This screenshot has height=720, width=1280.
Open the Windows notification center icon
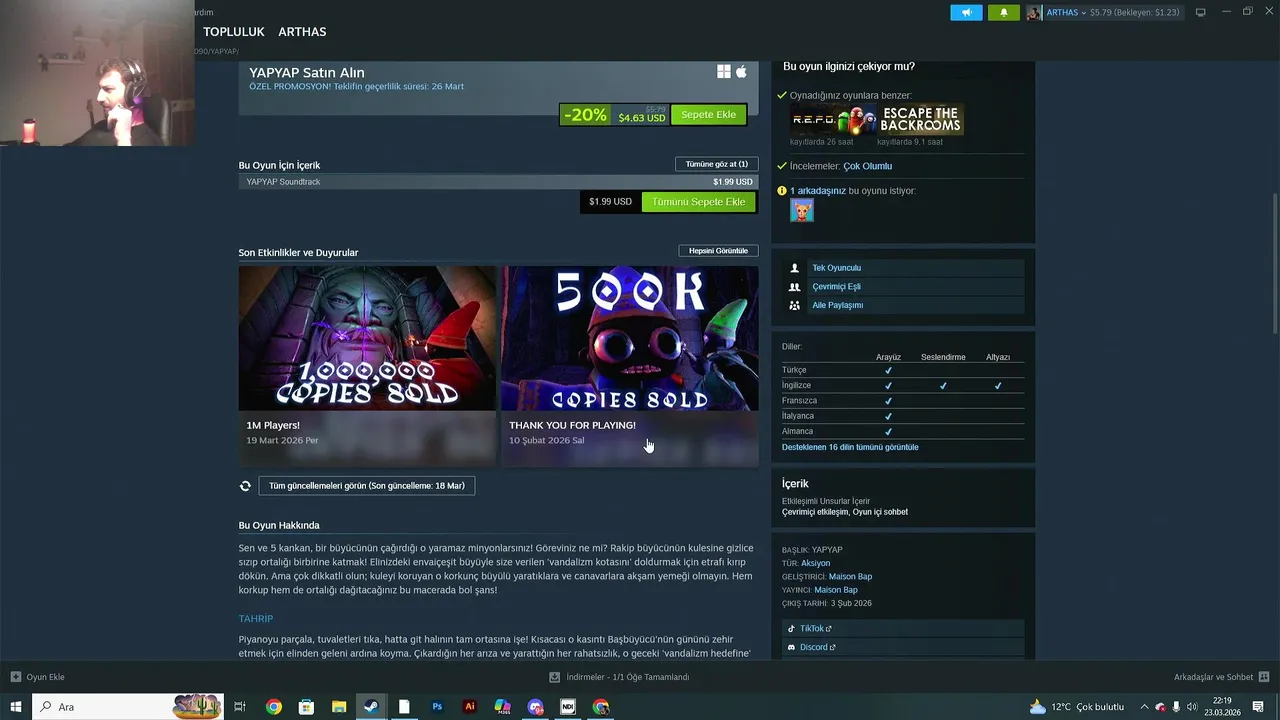point(1258,707)
